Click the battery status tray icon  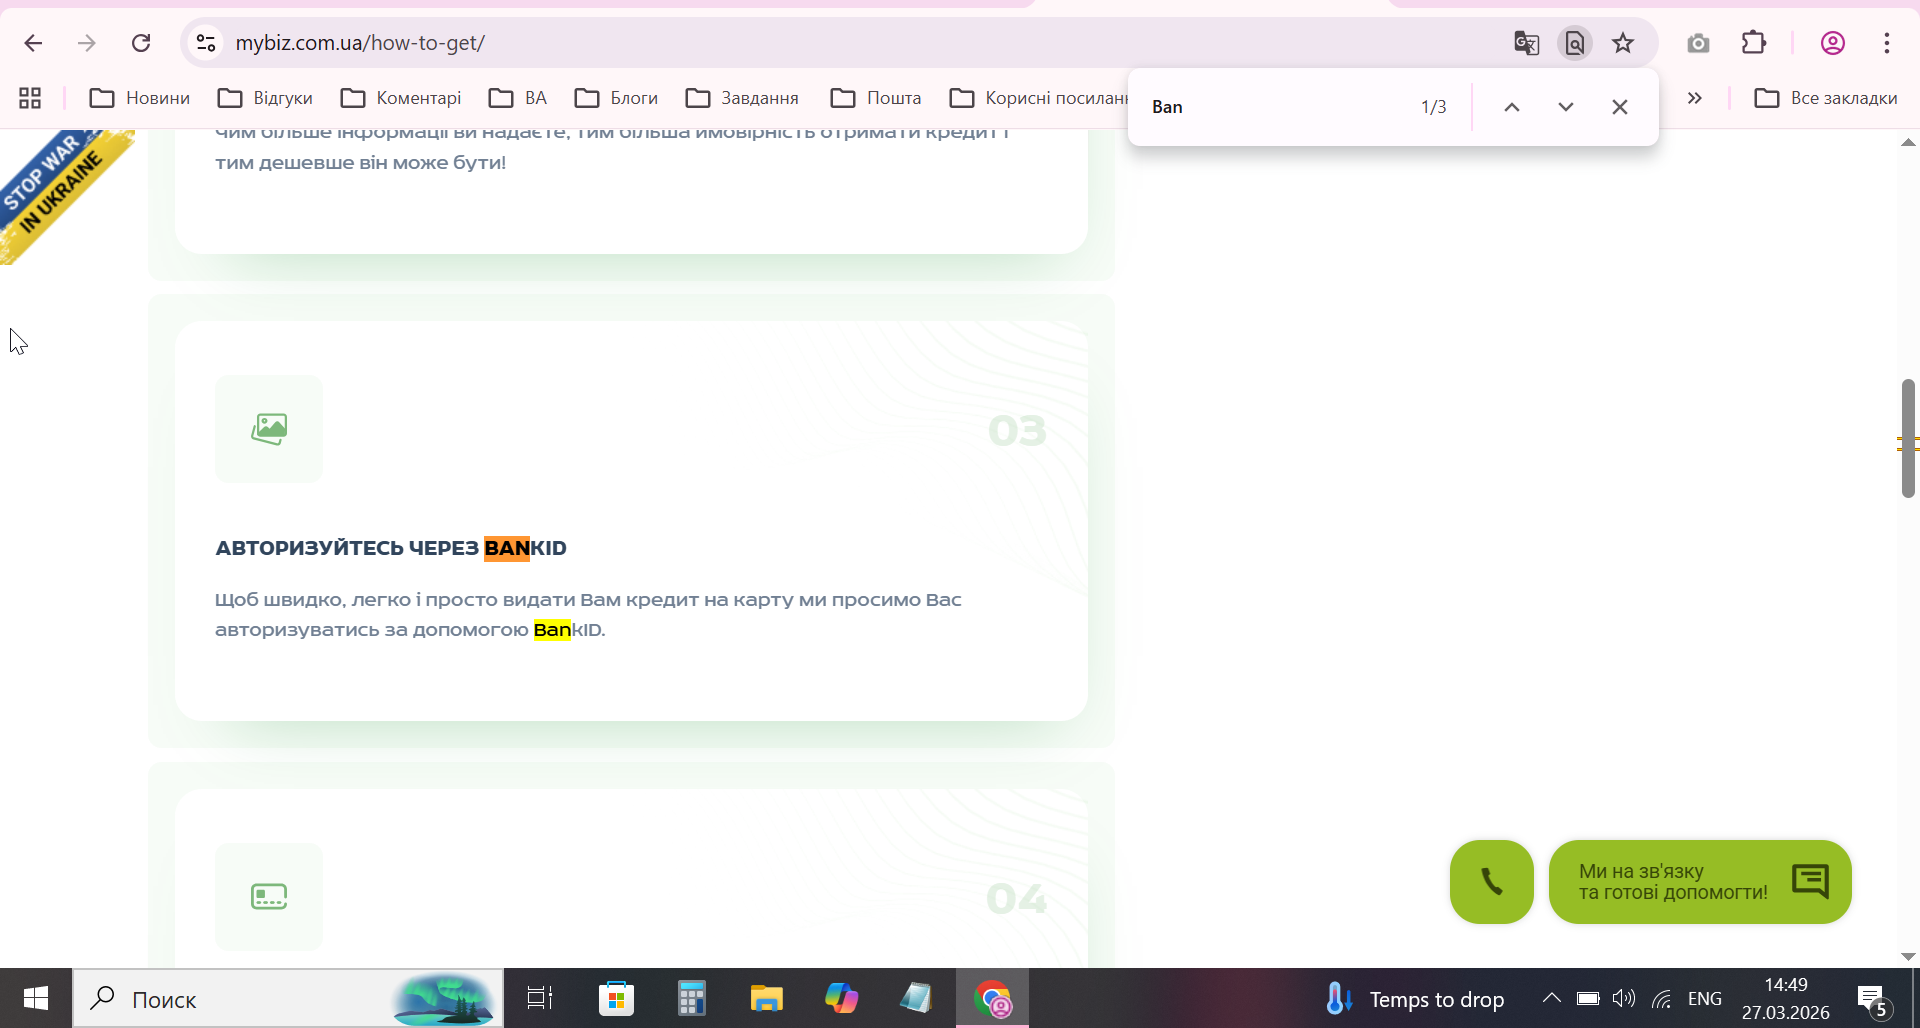[1588, 998]
